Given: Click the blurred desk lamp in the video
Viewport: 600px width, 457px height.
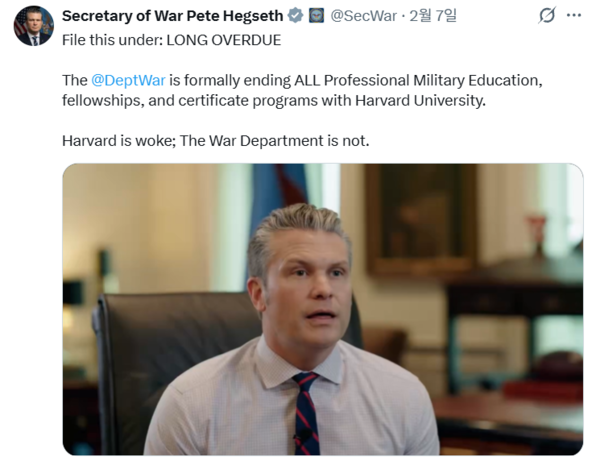Looking at the screenshot, I should tap(80, 283).
